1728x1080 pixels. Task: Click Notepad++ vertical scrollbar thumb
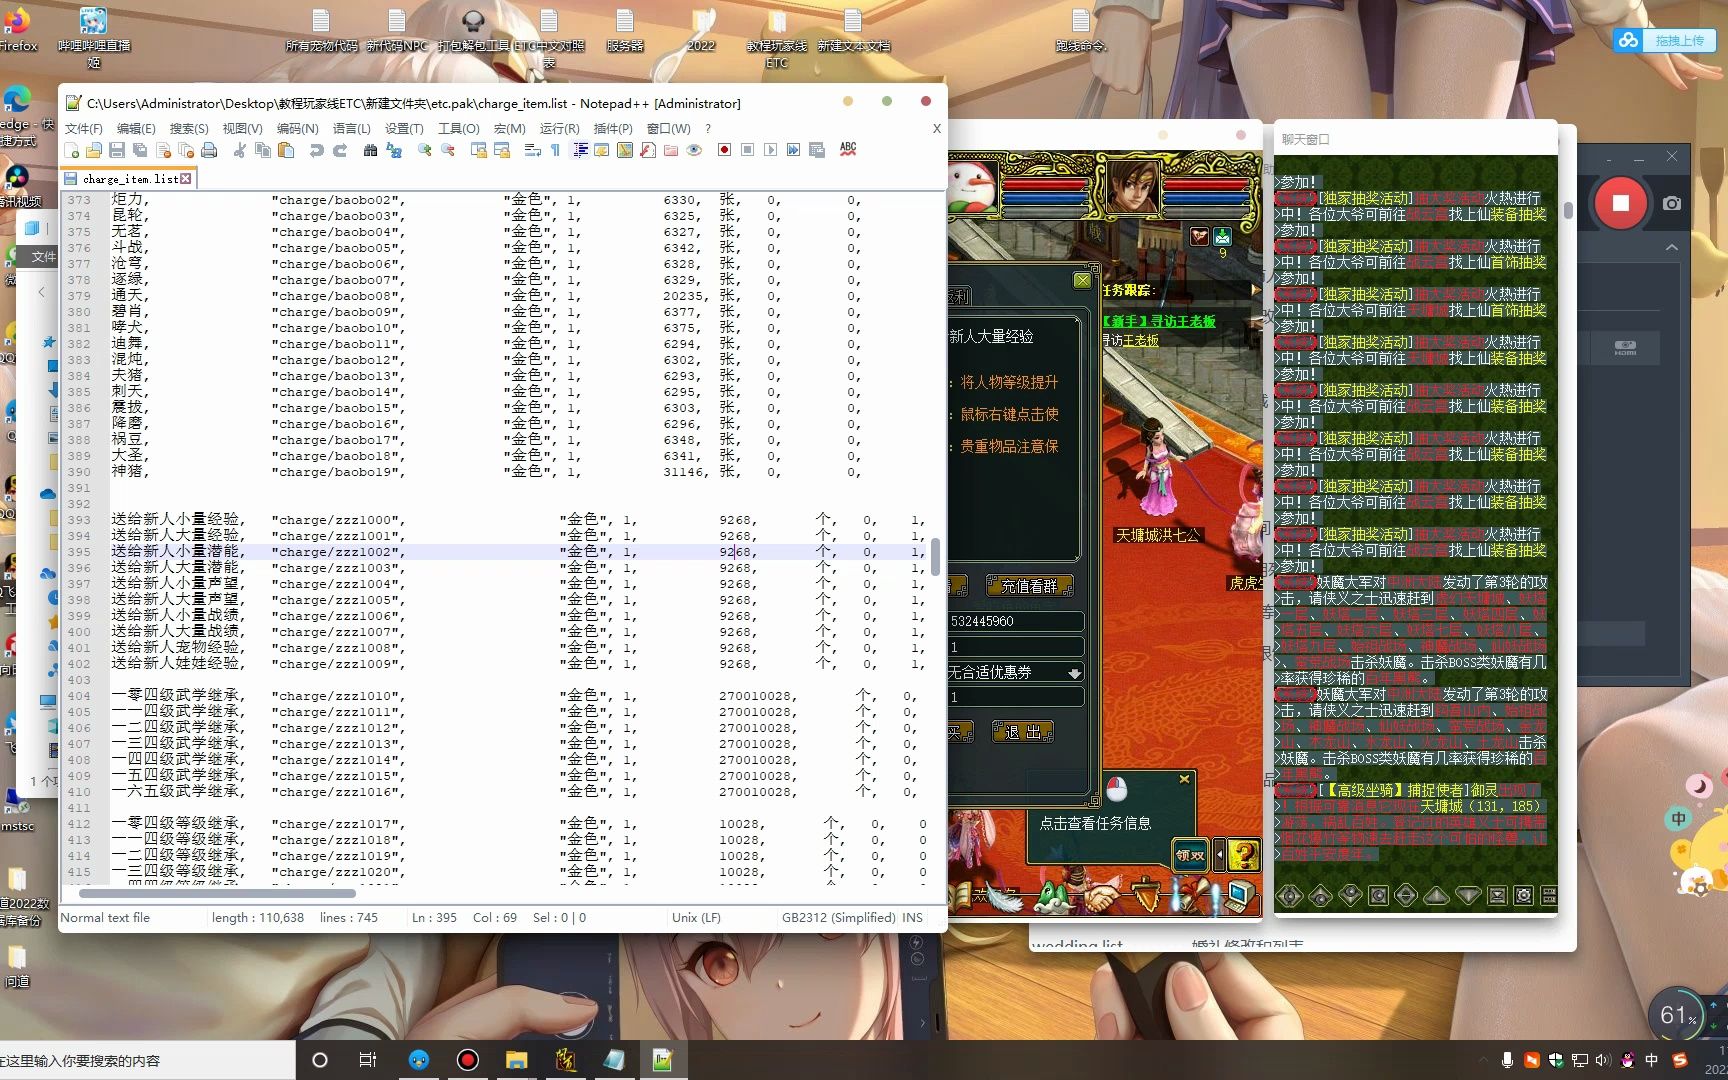(936, 556)
